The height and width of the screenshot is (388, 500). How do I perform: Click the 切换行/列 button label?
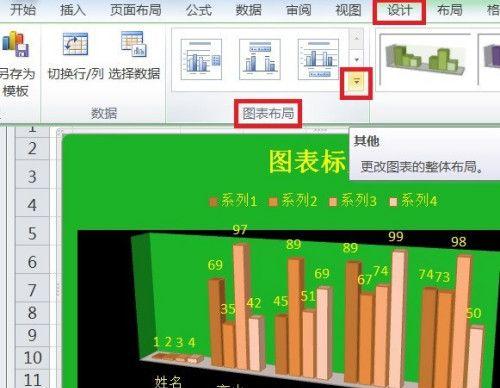tap(76, 74)
